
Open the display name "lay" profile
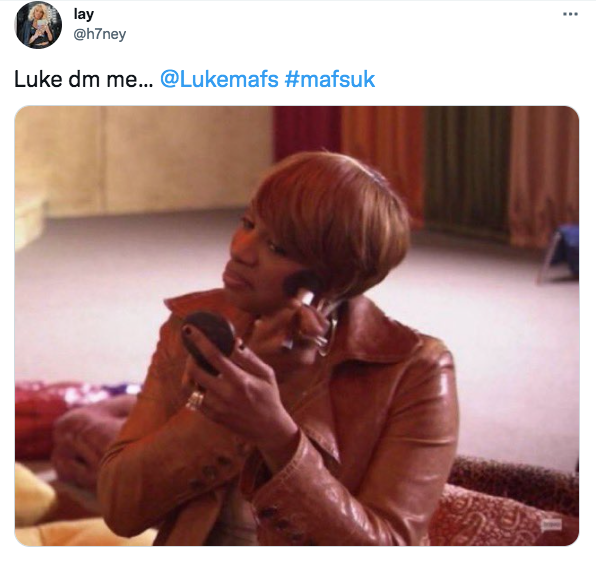[x=83, y=14]
